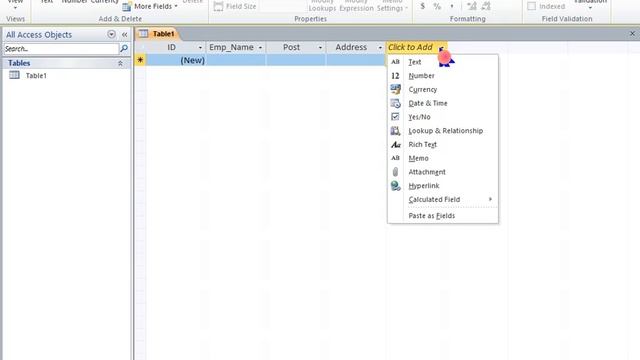Select the new record row selector asterisk
640x360 pixels.
(140, 60)
